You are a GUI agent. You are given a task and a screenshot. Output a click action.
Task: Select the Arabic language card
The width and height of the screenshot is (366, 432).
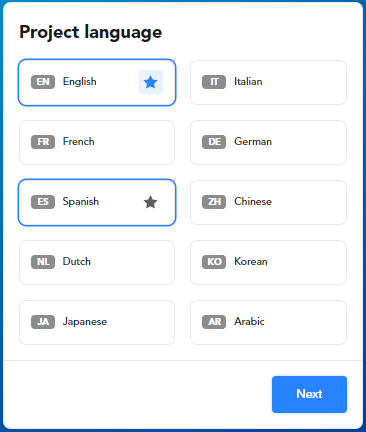pos(268,322)
